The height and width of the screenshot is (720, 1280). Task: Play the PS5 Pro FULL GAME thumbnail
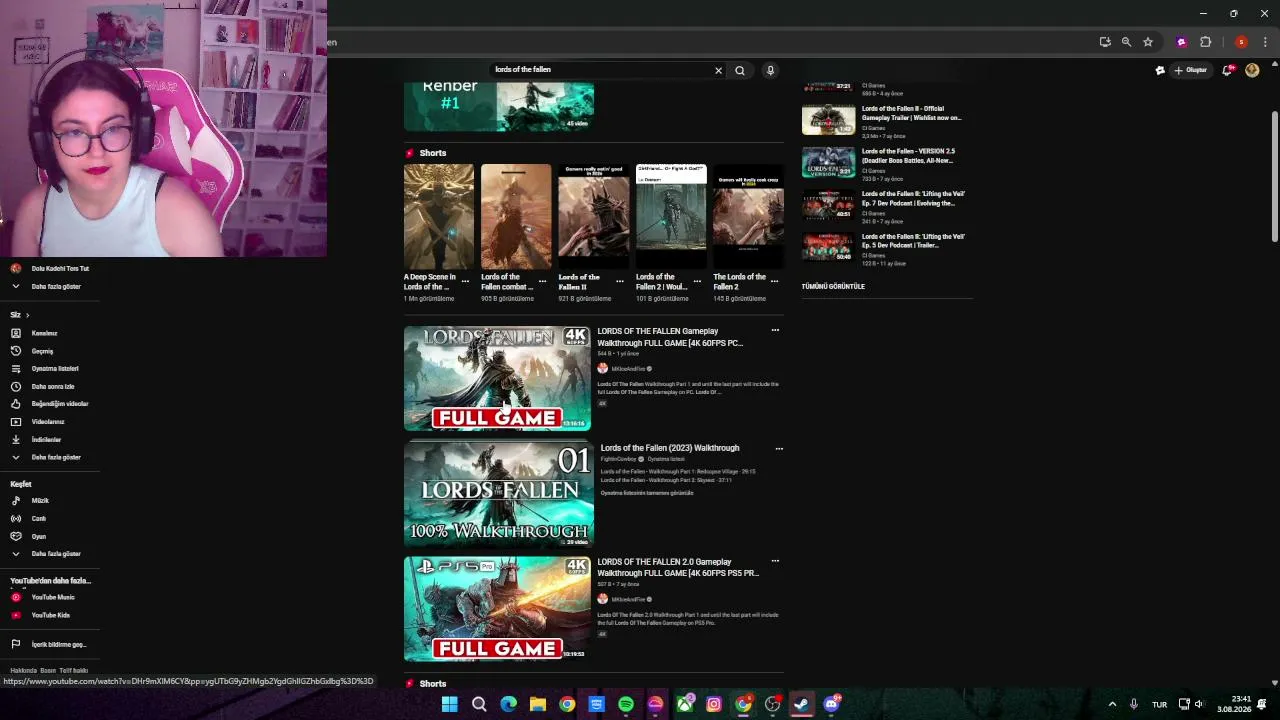(497, 609)
